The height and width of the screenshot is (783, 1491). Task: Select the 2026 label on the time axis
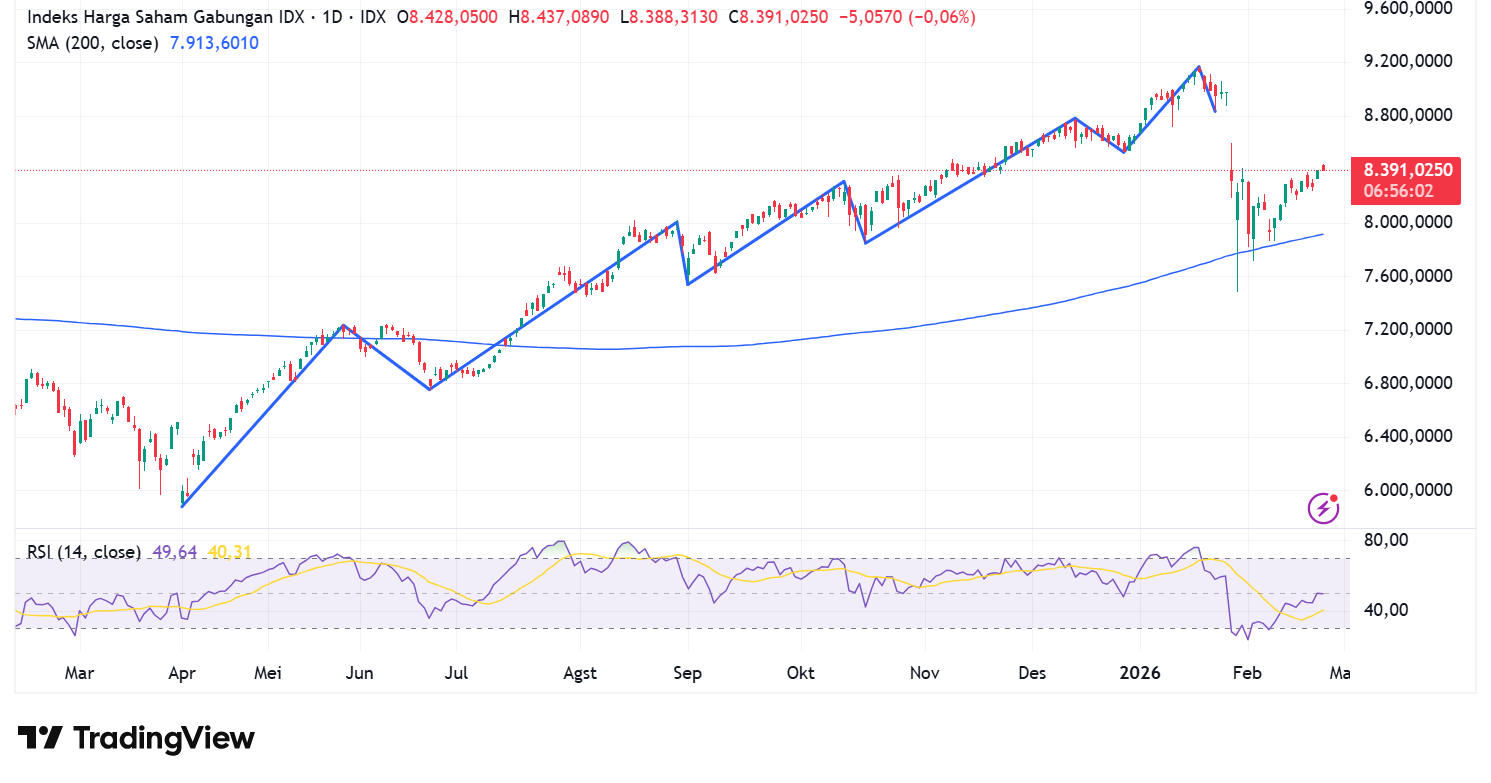(x=1141, y=673)
